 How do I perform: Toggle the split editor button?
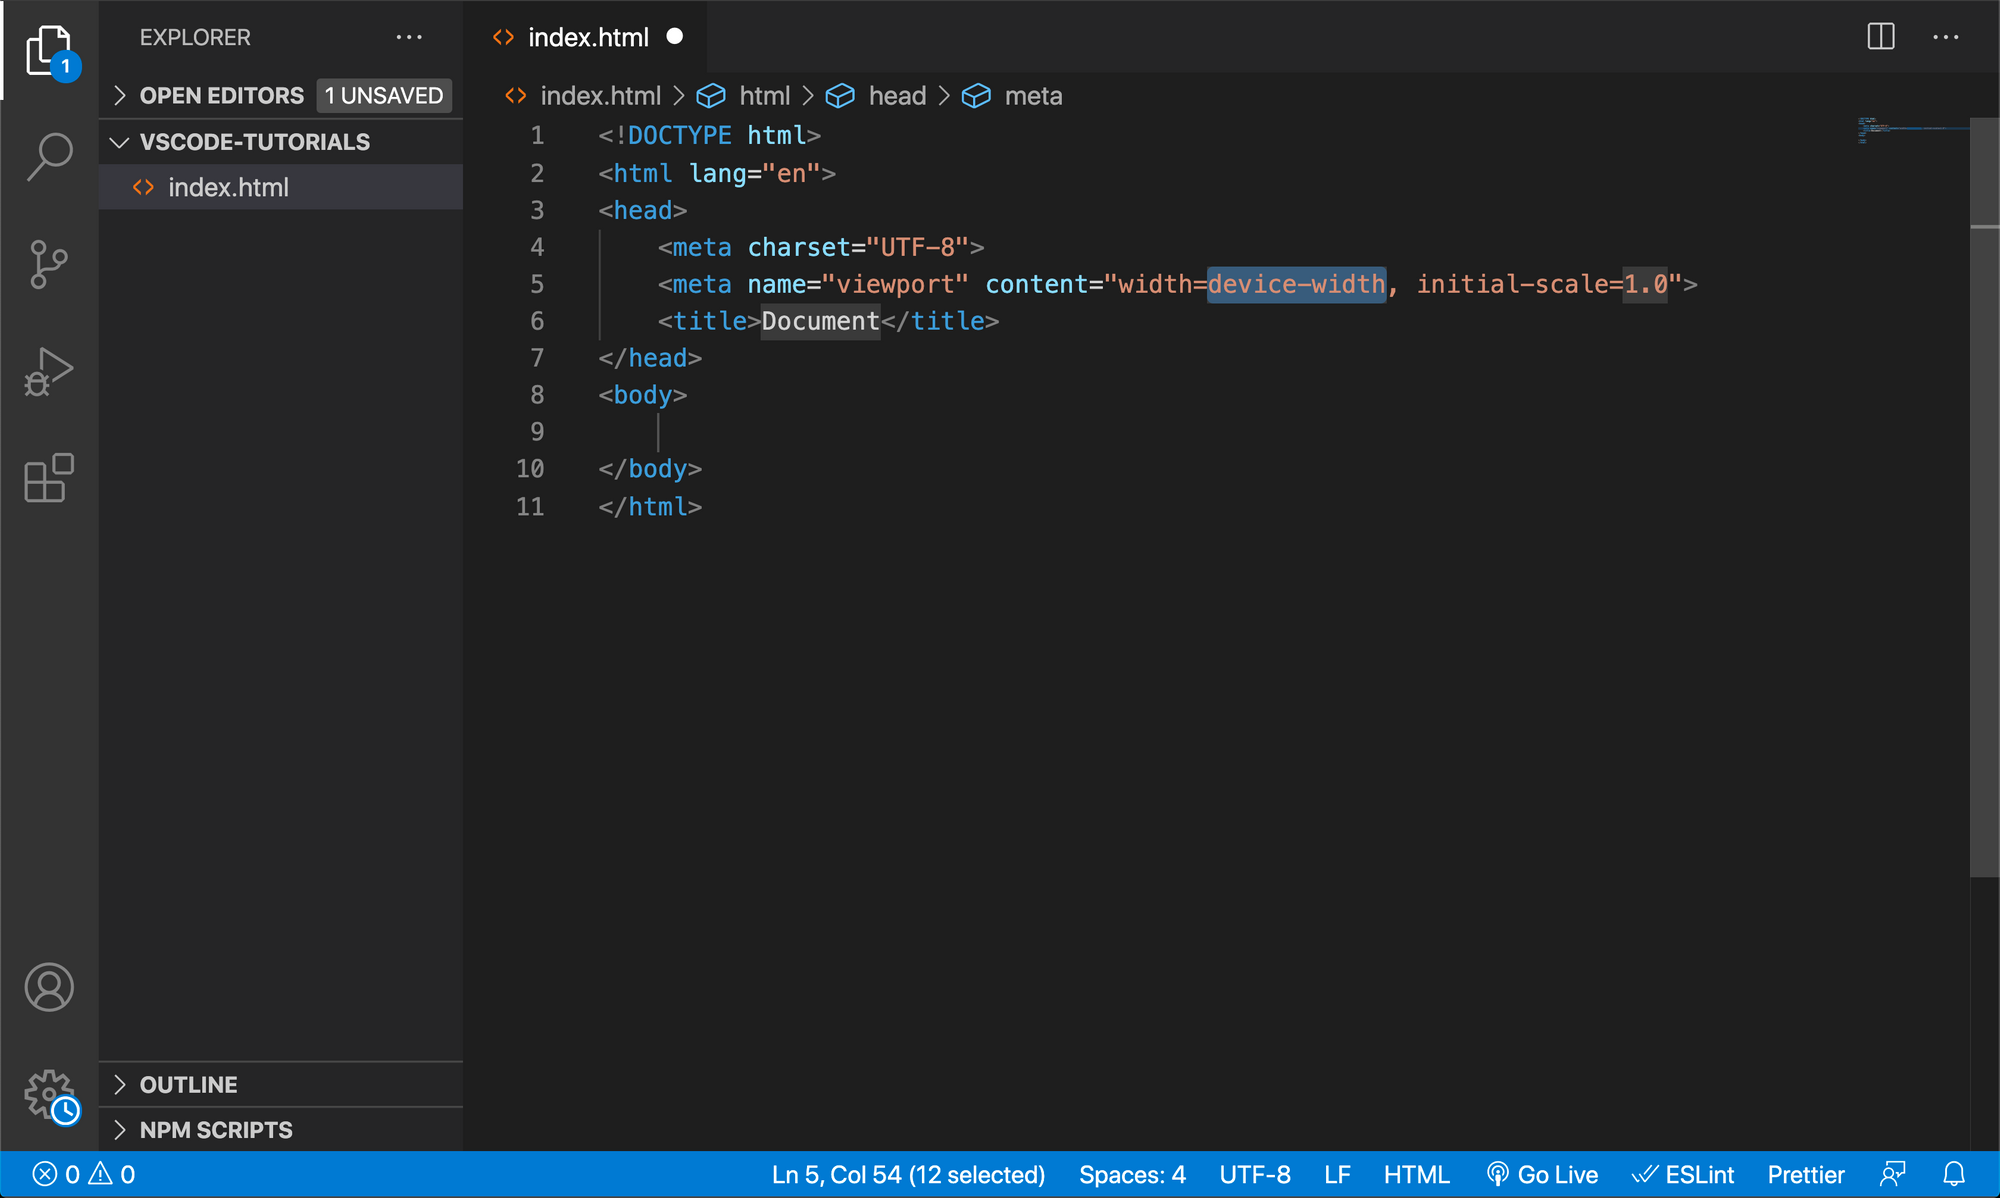(1881, 37)
